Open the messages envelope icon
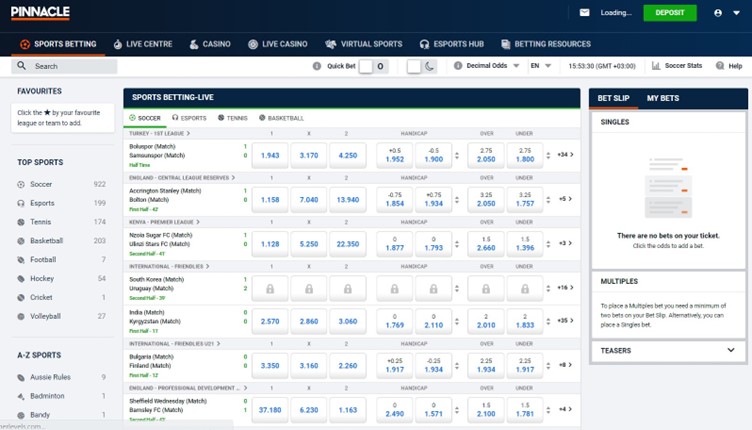 [585, 13]
